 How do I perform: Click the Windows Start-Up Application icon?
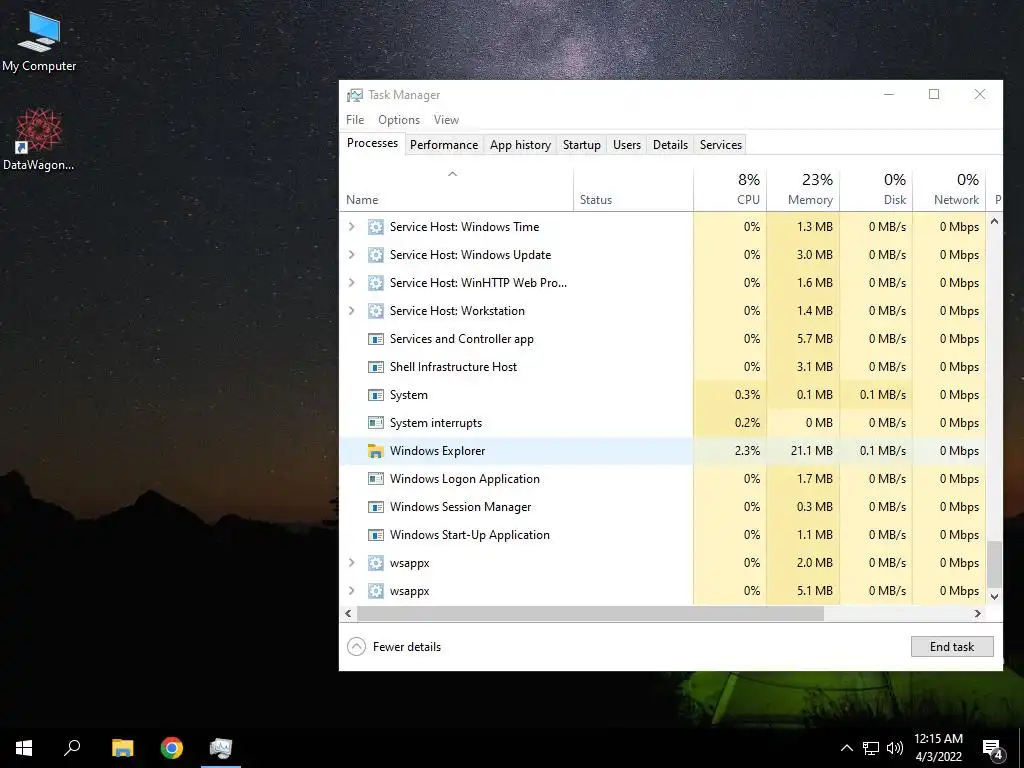376,535
